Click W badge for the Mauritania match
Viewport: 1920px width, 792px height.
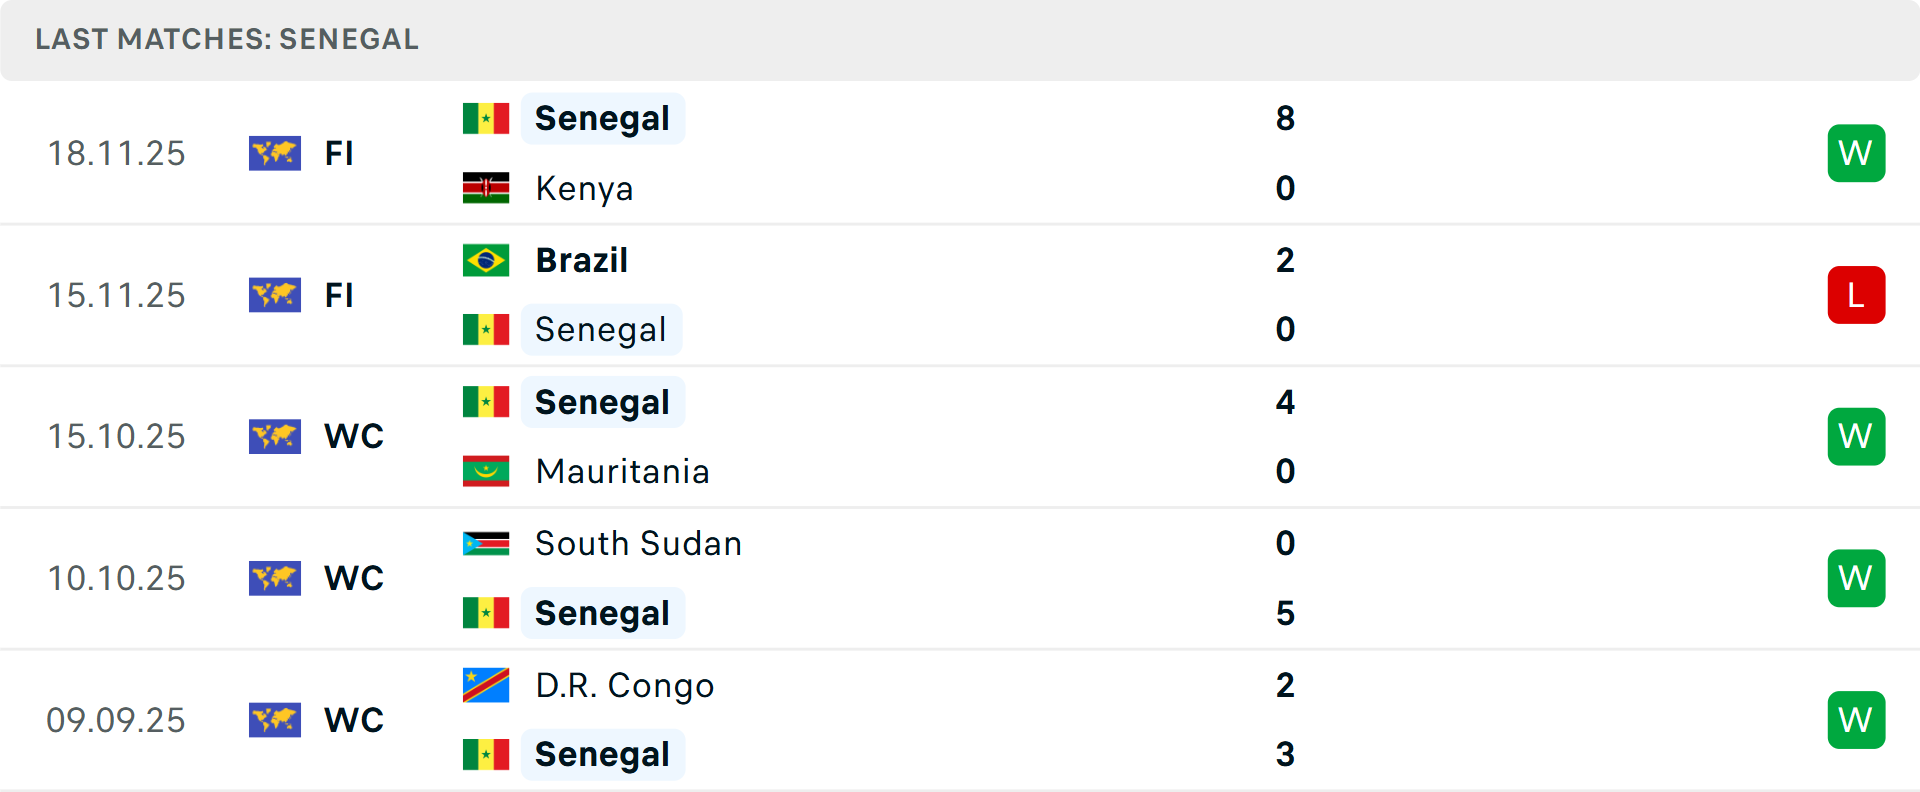[1856, 436]
